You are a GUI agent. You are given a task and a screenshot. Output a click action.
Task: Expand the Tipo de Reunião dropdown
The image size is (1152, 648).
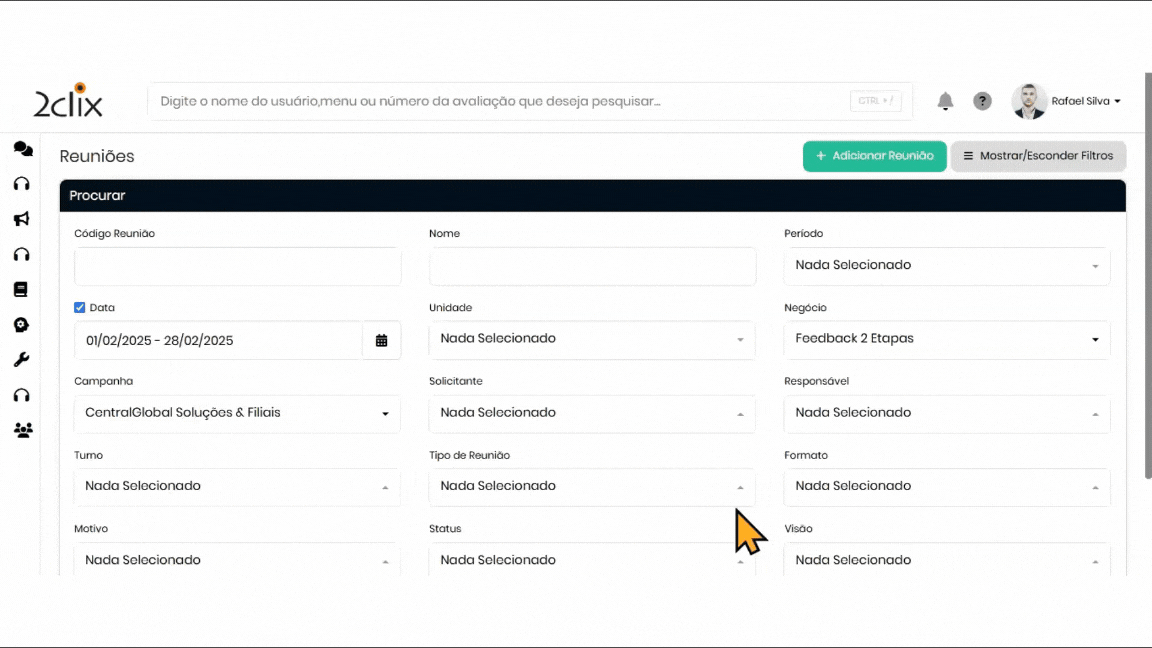[x=591, y=487]
